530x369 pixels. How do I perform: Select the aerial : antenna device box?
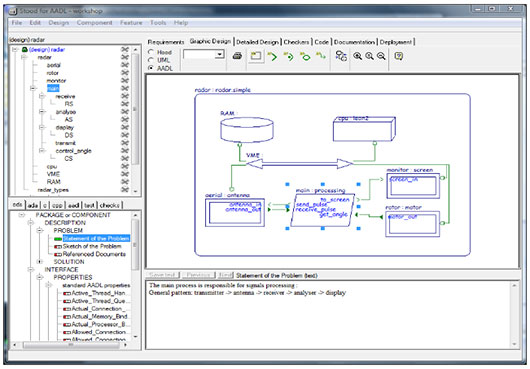[235, 213]
